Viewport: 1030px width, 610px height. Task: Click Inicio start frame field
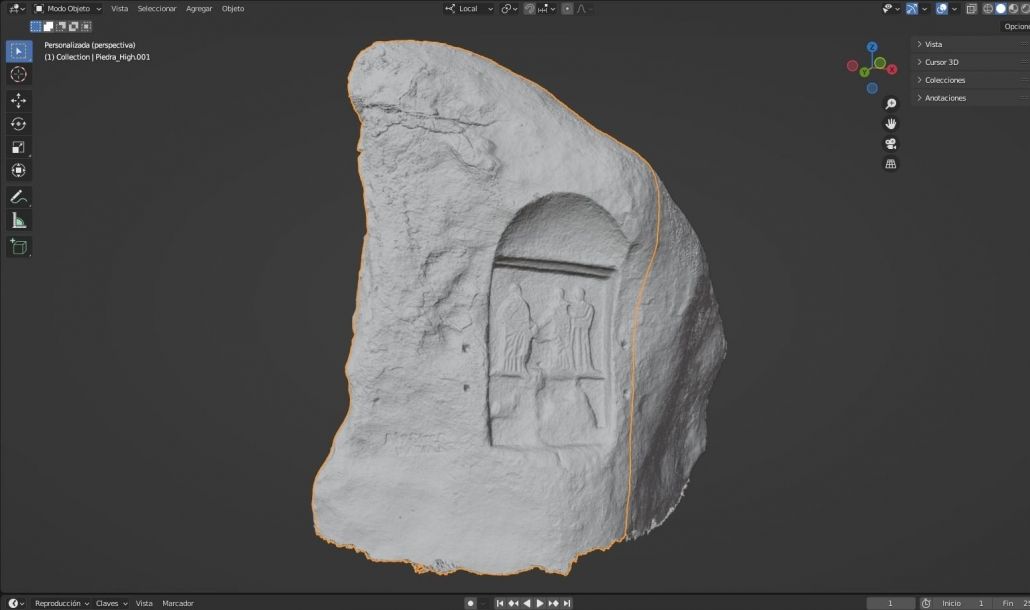[x=963, y=603]
